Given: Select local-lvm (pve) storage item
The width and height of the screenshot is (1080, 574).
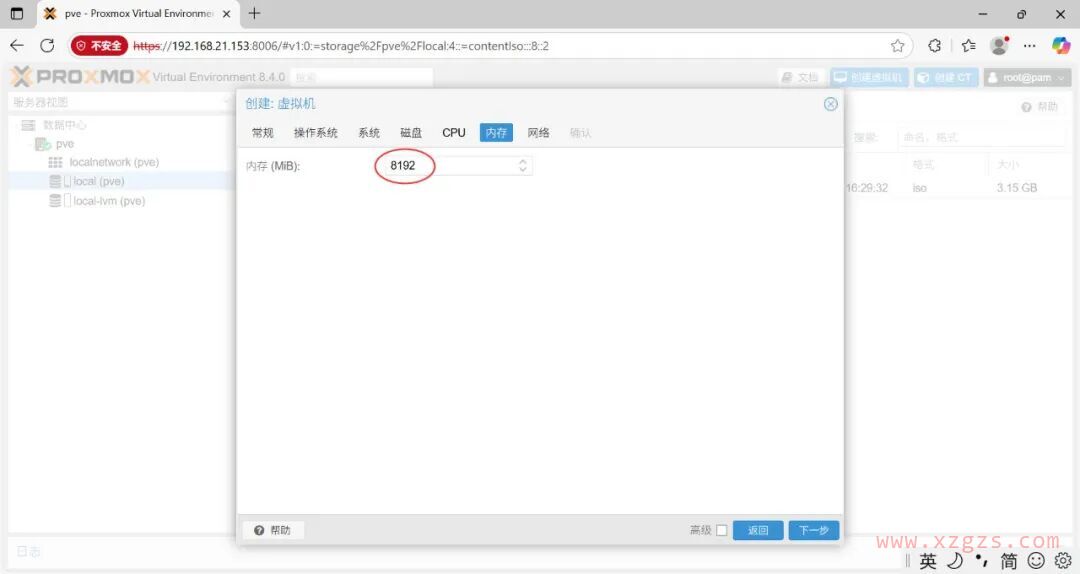Looking at the screenshot, I should (109, 201).
